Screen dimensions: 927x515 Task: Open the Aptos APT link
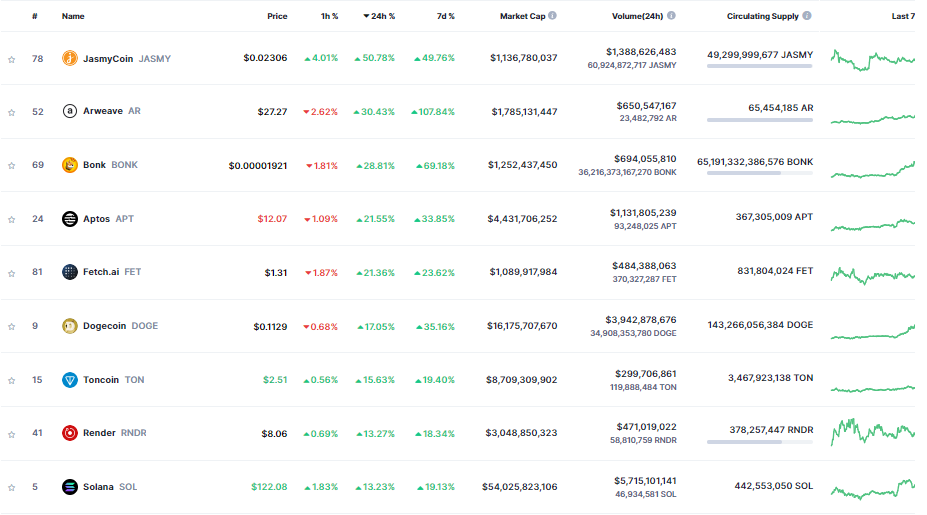[x=108, y=219]
